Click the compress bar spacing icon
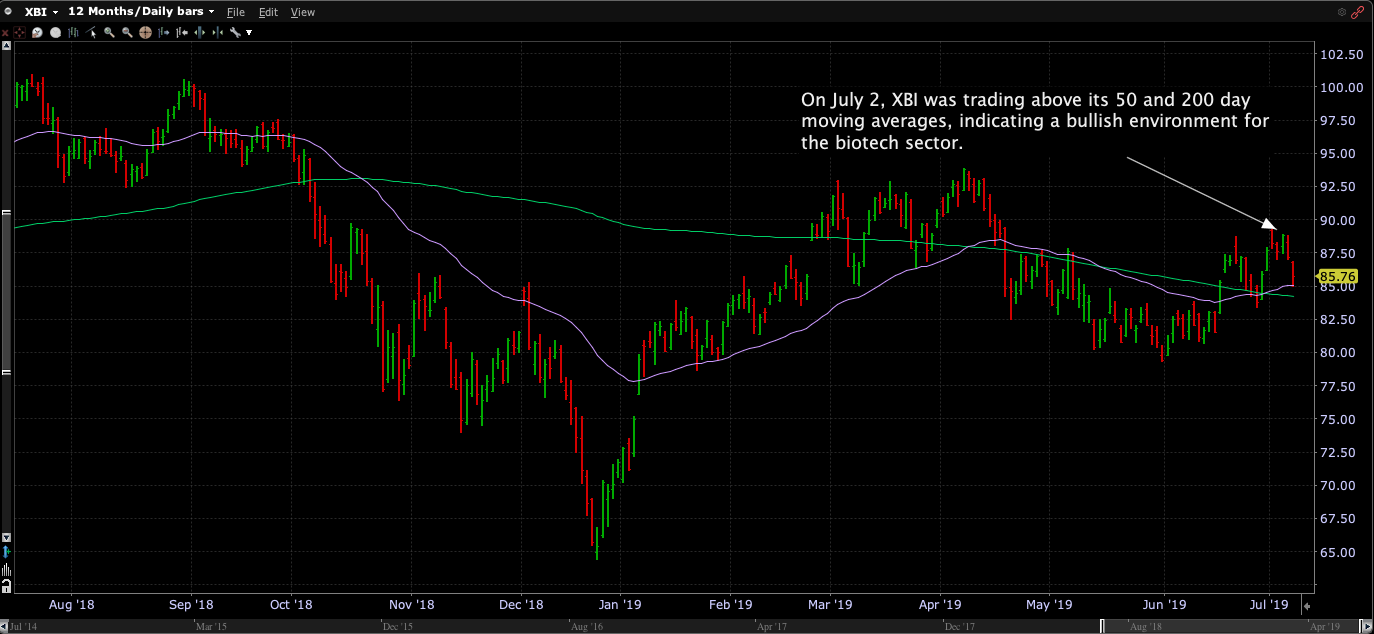Image resolution: width=1374 pixels, height=634 pixels. coord(216,32)
